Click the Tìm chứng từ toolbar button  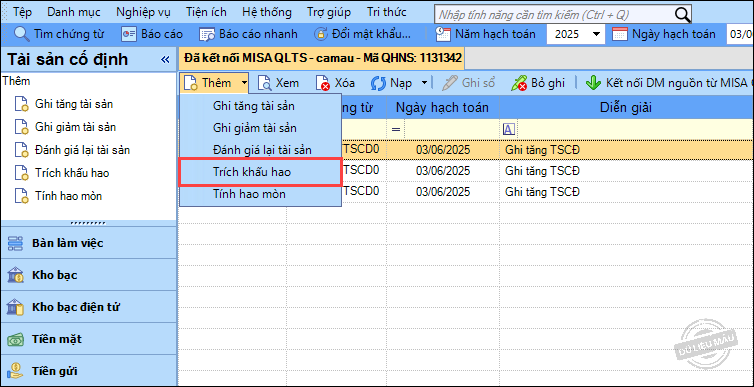click(59, 34)
